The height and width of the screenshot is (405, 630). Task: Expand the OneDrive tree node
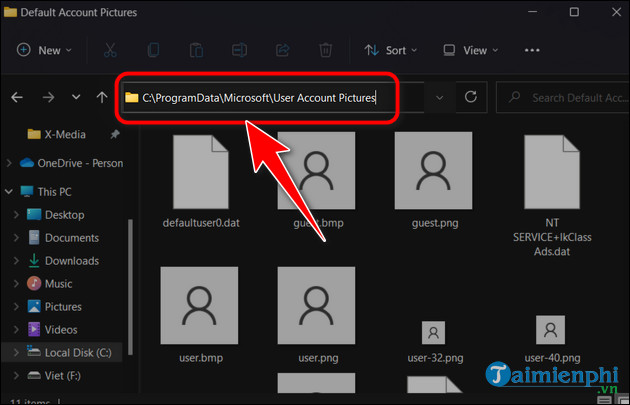[x=9, y=163]
